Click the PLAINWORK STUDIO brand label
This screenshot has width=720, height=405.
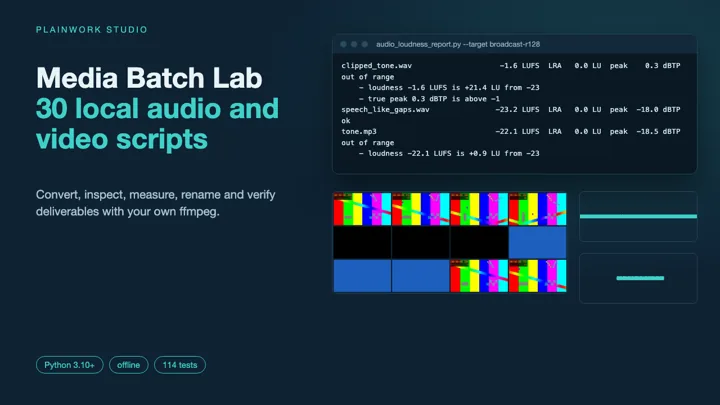tap(92, 30)
